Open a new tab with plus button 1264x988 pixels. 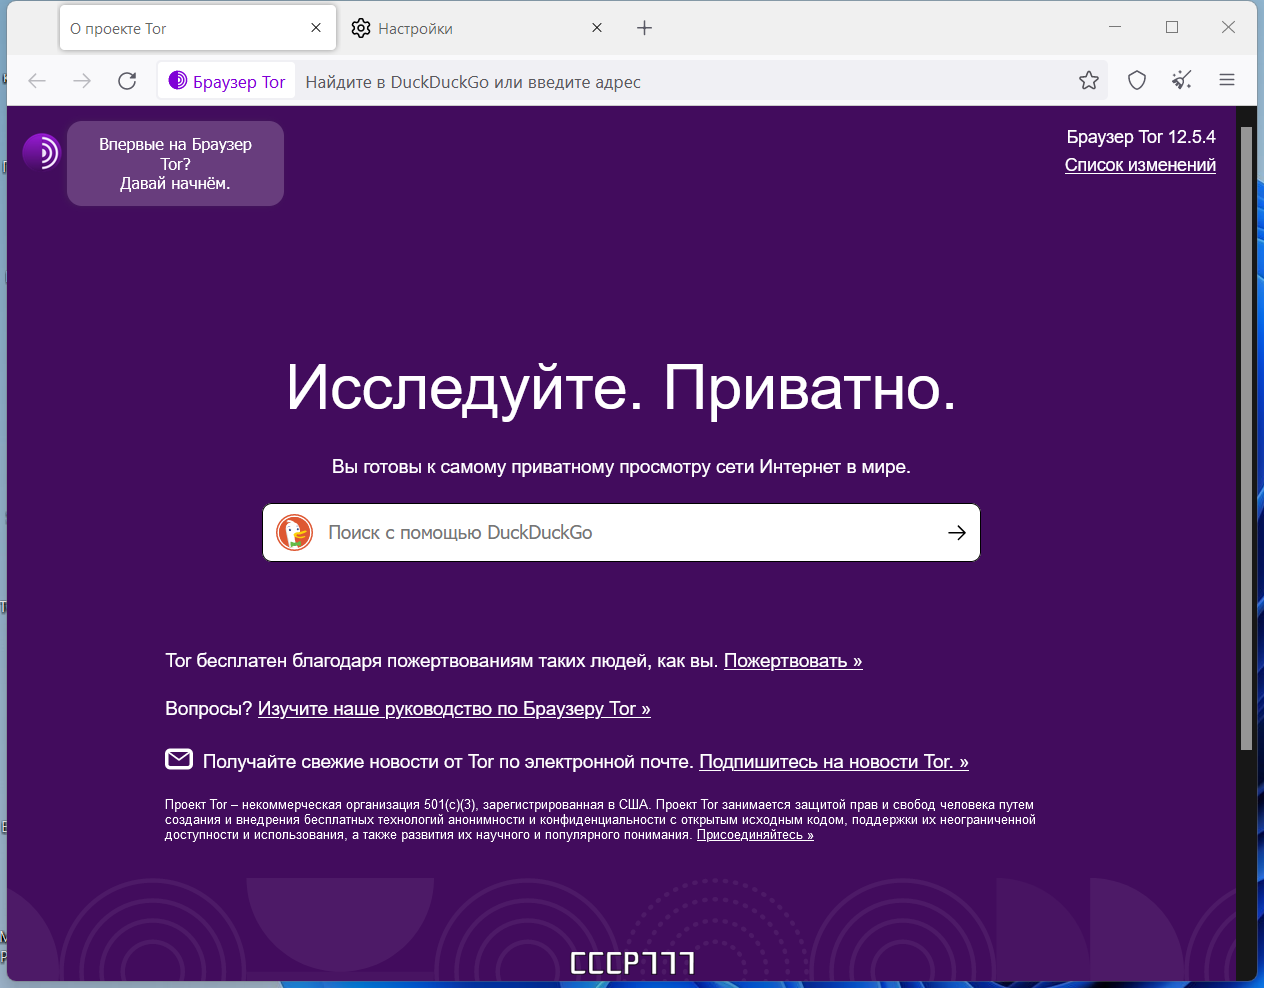(645, 28)
